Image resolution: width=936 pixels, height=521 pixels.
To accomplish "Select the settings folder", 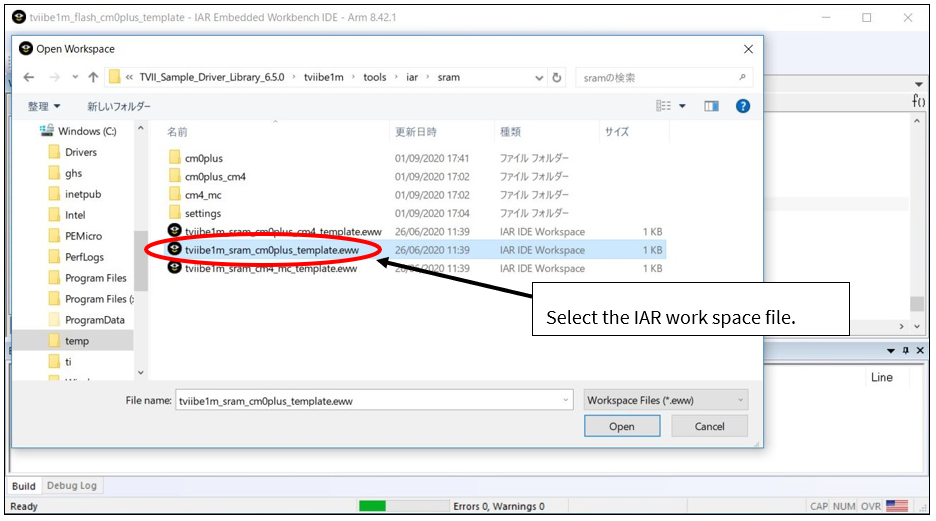I will coord(203,214).
